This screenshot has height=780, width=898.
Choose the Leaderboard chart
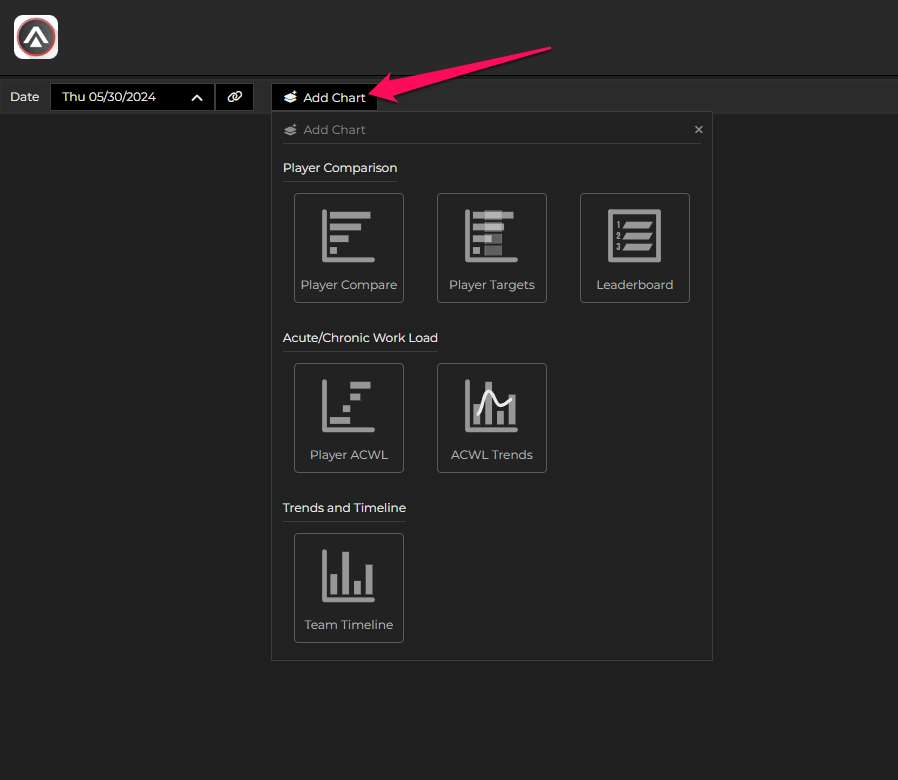click(635, 248)
